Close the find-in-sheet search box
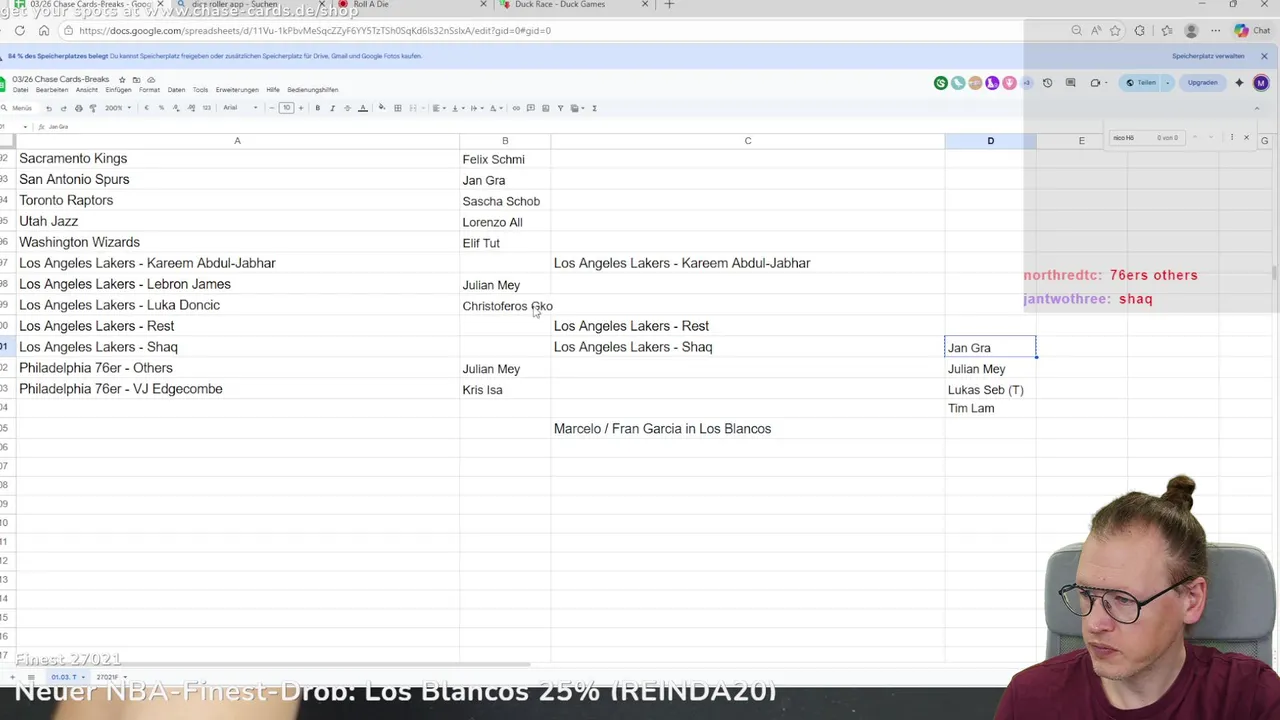 [1246, 137]
